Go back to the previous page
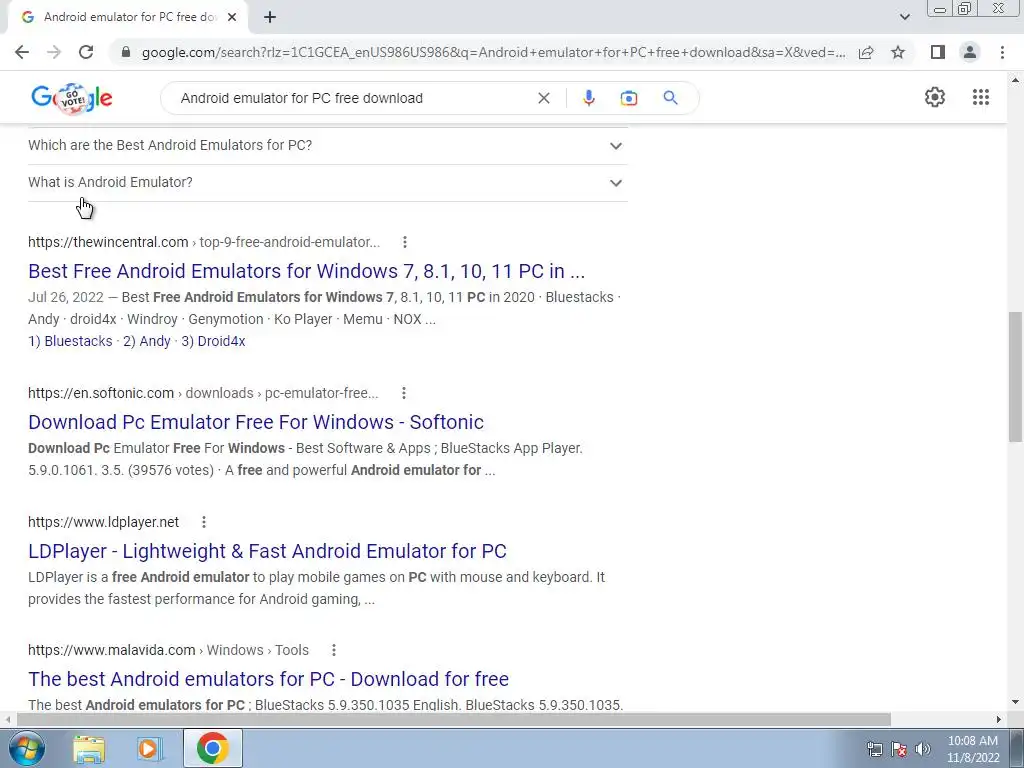This screenshot has width=1024, height=768. pyautogui.click(x=22, y=52)
